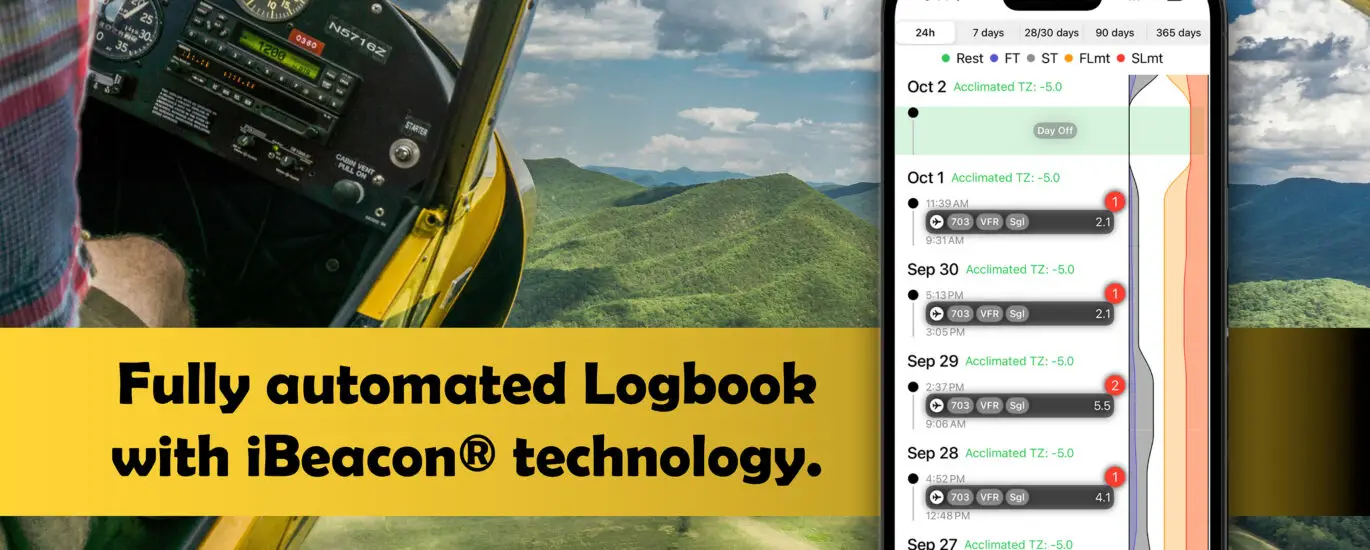Viewport: 1370px width, 550px height.
Task: Click the 3:05 PM time on Sep 30
Action: (x=945, y=332)
